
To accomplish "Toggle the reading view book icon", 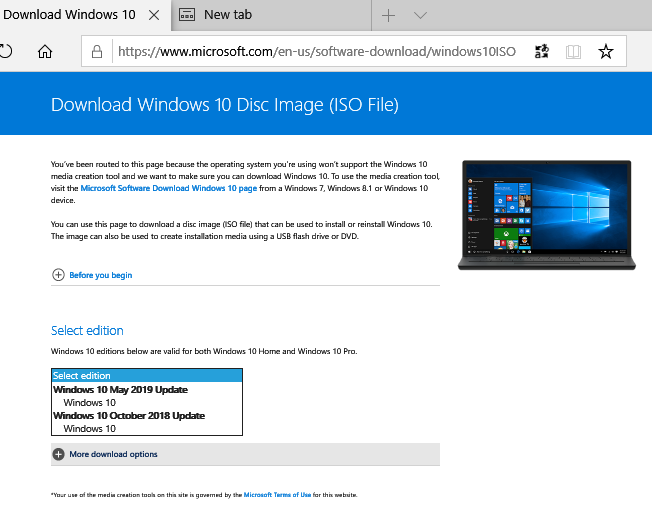I will [x=573, y=52].
